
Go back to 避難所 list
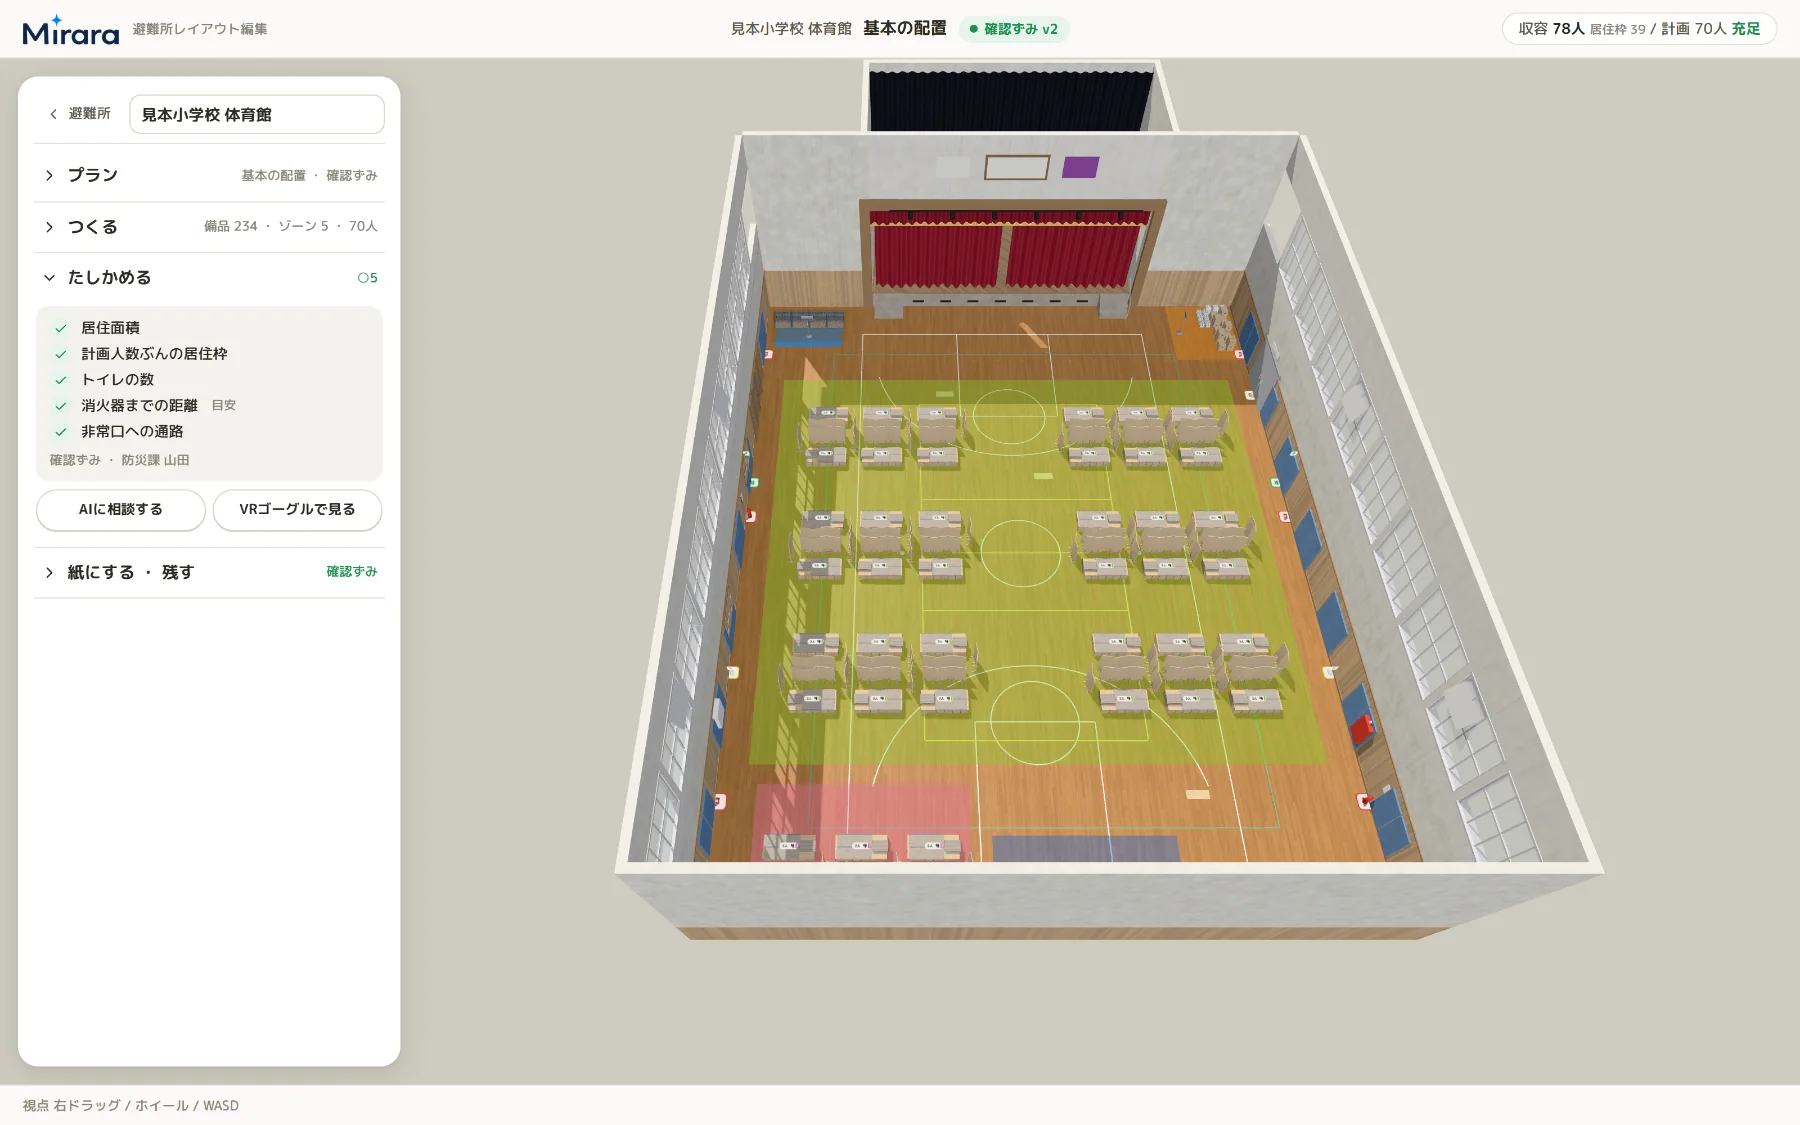pyautogui.click(x=80, y=114)
